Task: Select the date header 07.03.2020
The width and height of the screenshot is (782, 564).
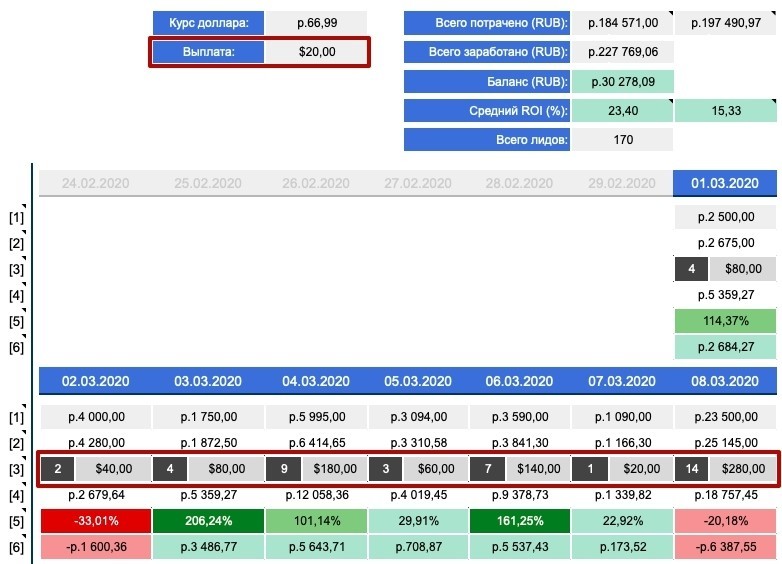Action: point(621,381)
